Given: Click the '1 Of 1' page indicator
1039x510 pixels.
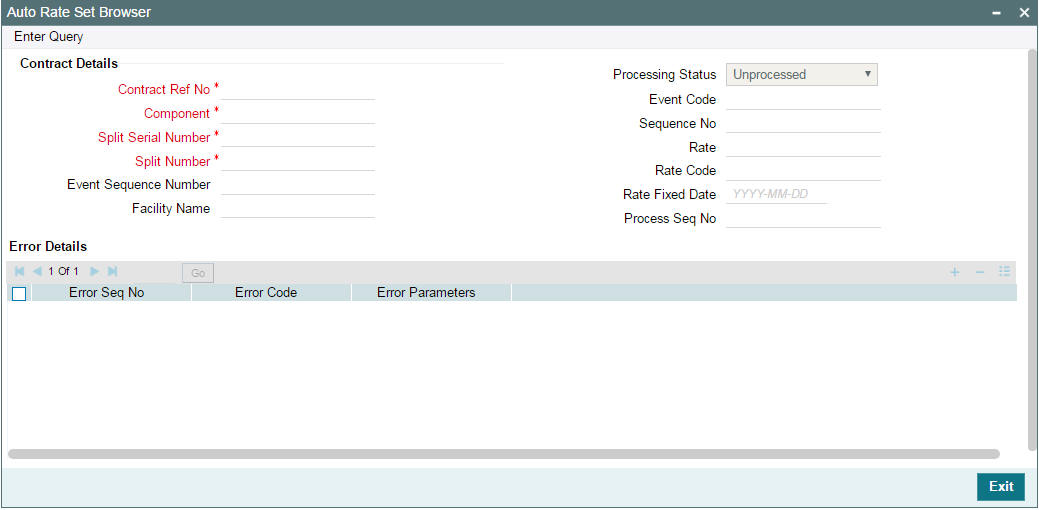Looking at the screenshot, I should (x=64, y=272).
